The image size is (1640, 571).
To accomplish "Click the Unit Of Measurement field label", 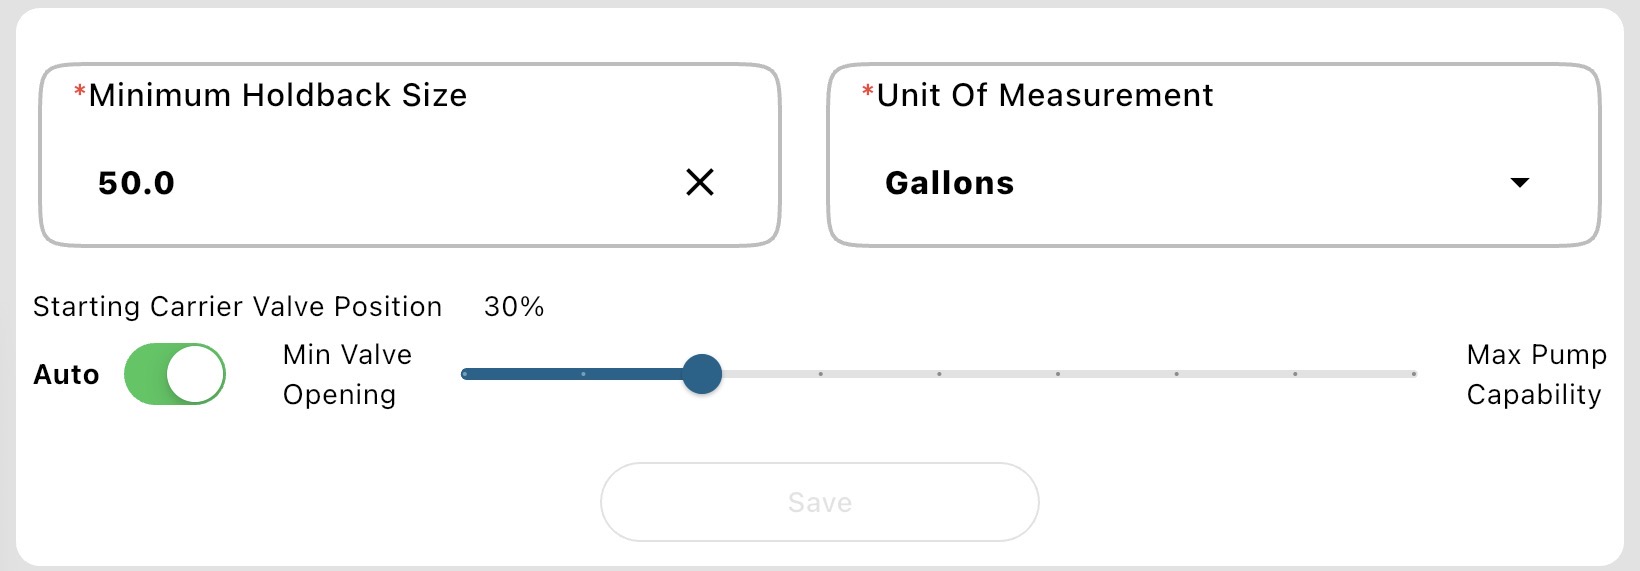I will (x=1044, y=95).
